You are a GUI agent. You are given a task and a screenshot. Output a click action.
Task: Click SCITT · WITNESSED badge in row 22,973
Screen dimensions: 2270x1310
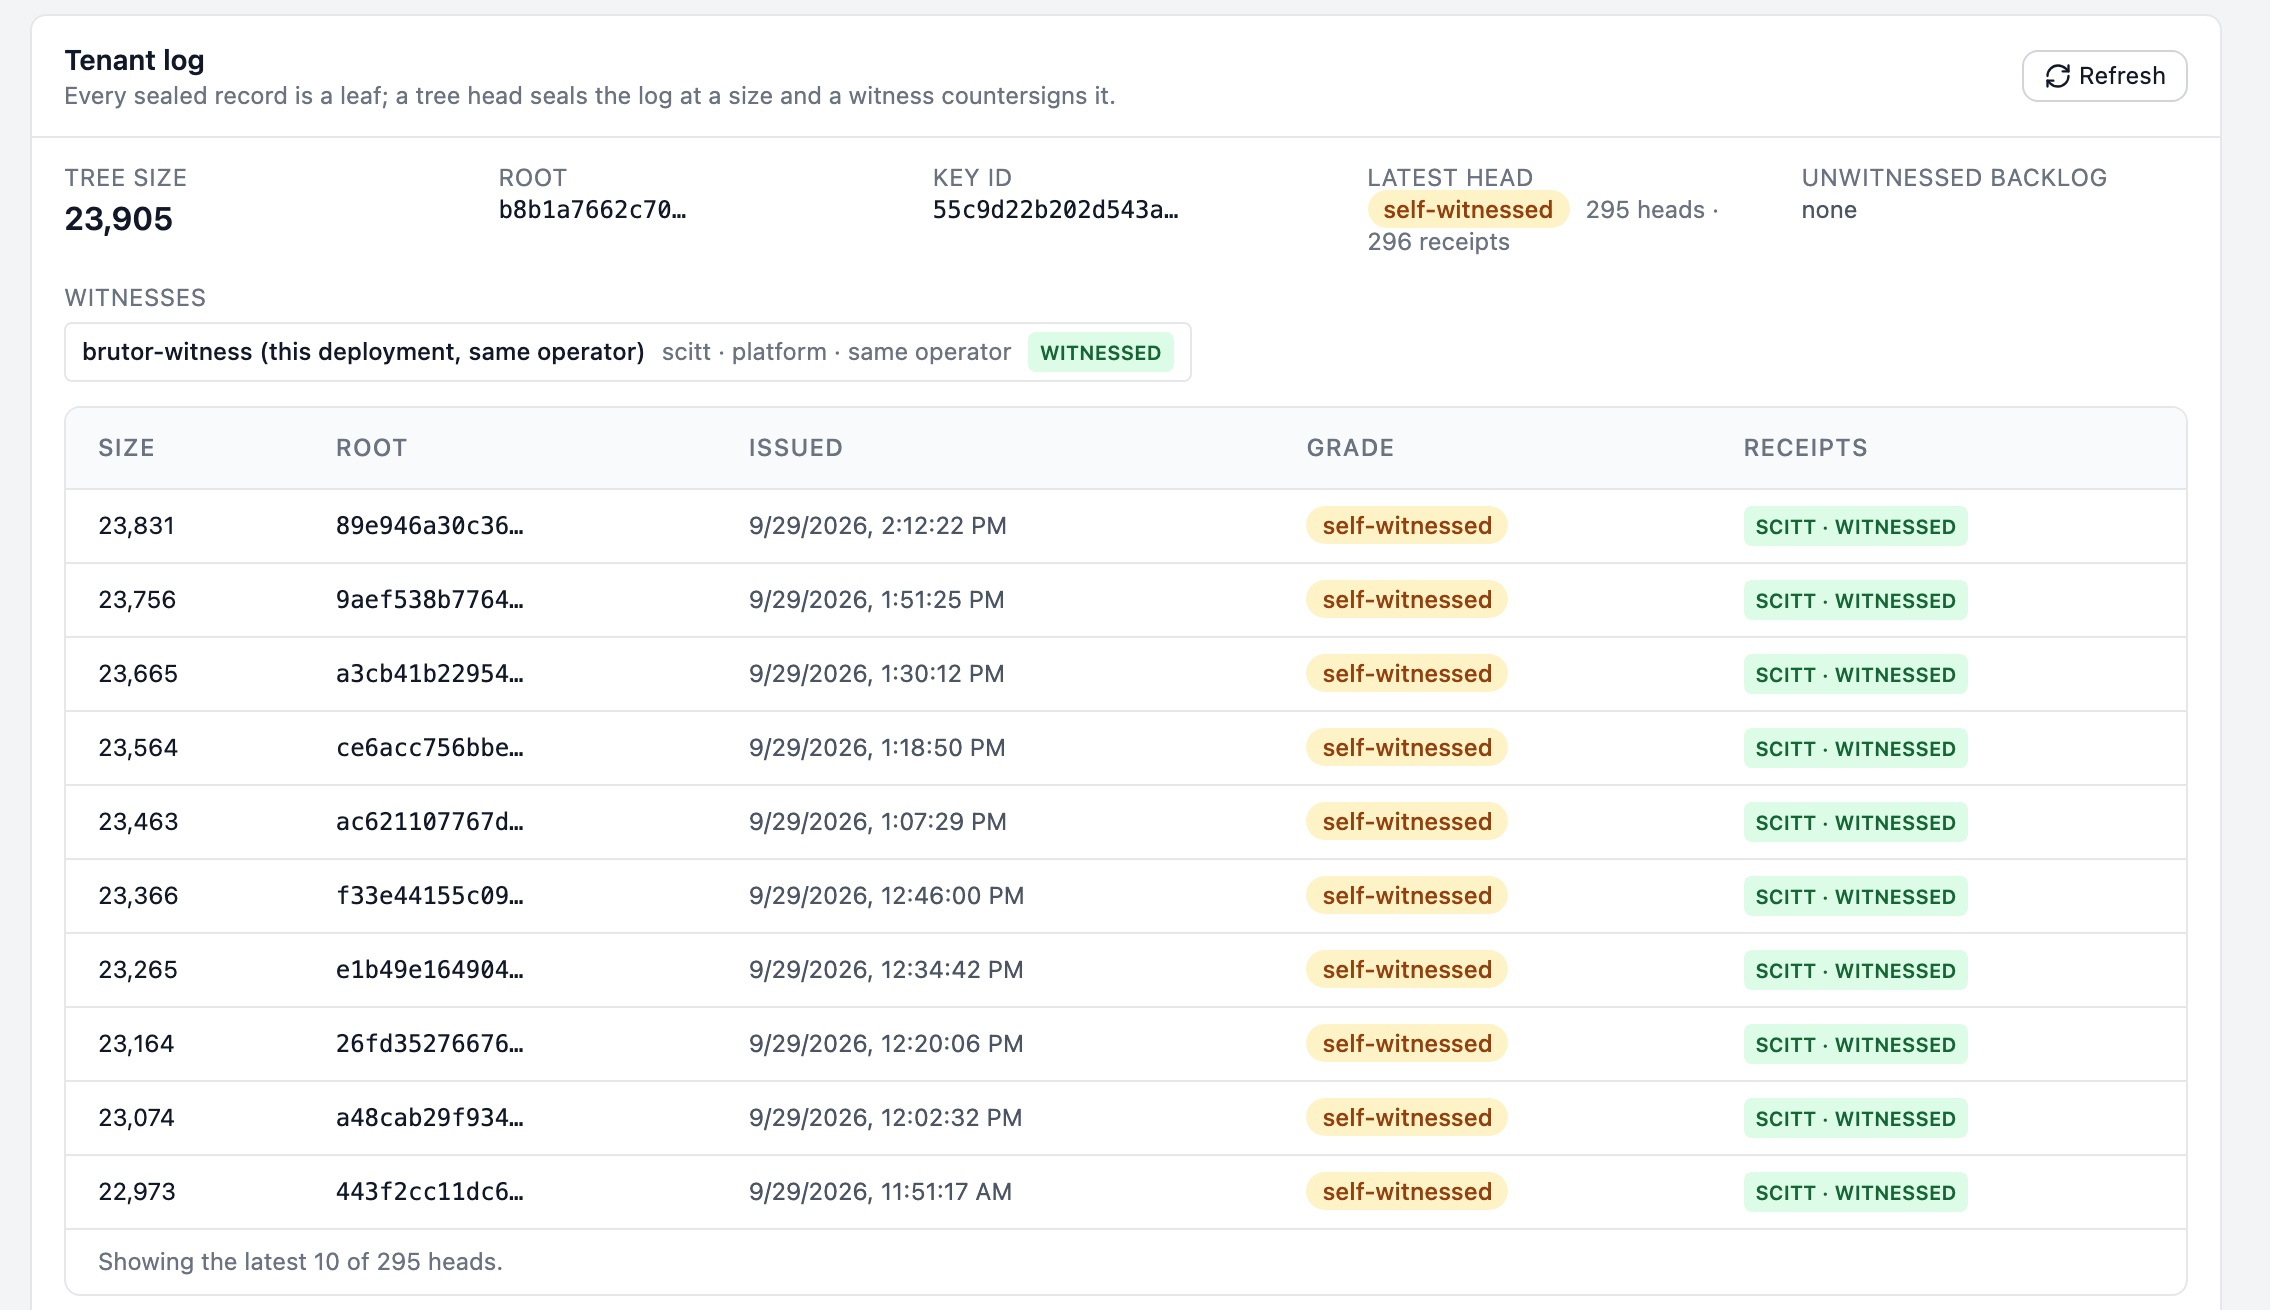(x=1856, y=1192)
